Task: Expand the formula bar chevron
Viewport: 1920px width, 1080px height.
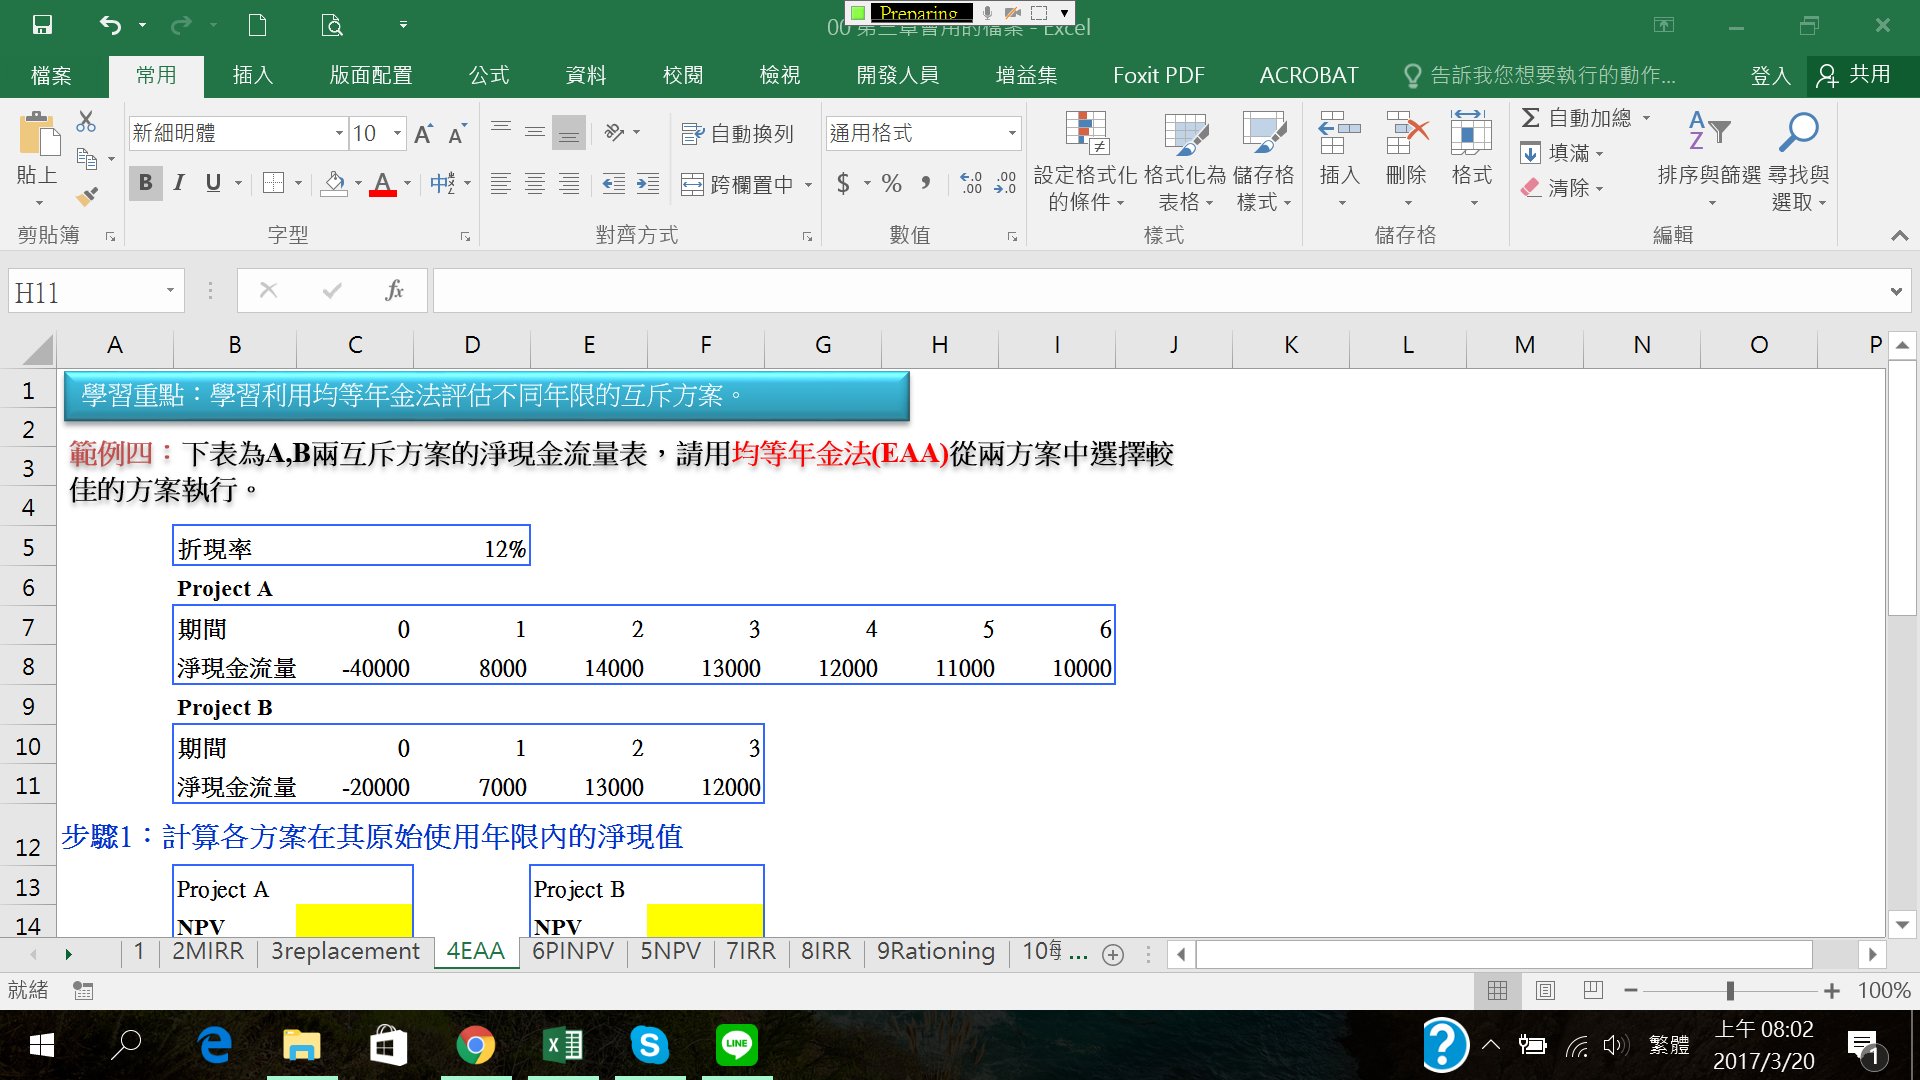Action: [1896, 292]
